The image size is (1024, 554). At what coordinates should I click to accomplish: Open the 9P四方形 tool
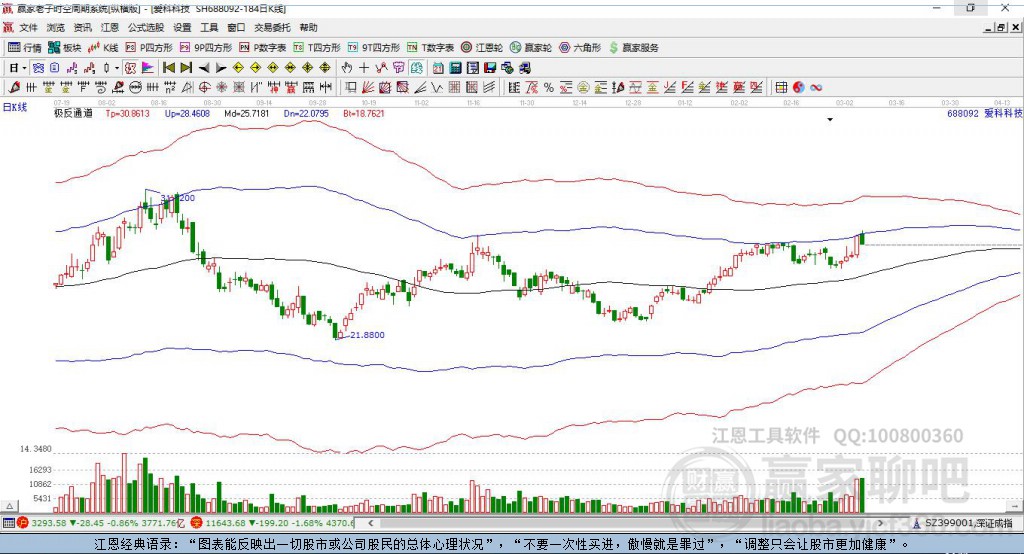tap(206, 48)
